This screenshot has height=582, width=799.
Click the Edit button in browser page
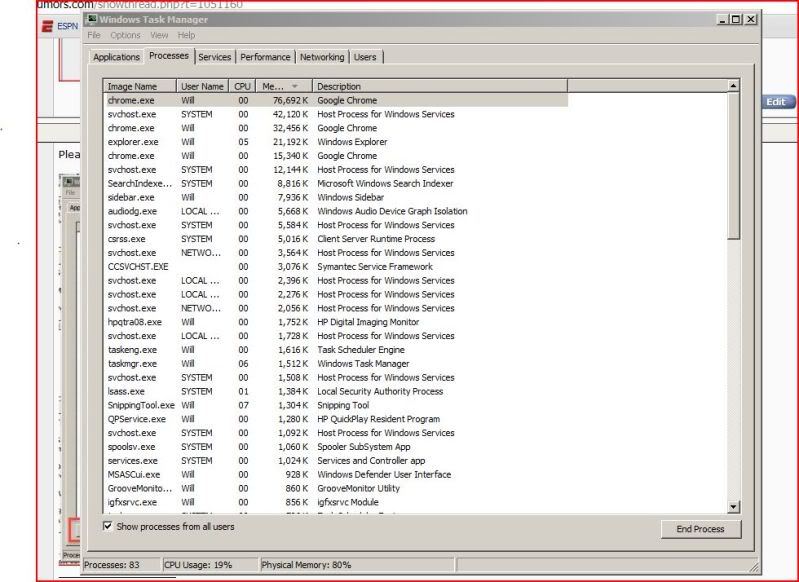[778, 101]
